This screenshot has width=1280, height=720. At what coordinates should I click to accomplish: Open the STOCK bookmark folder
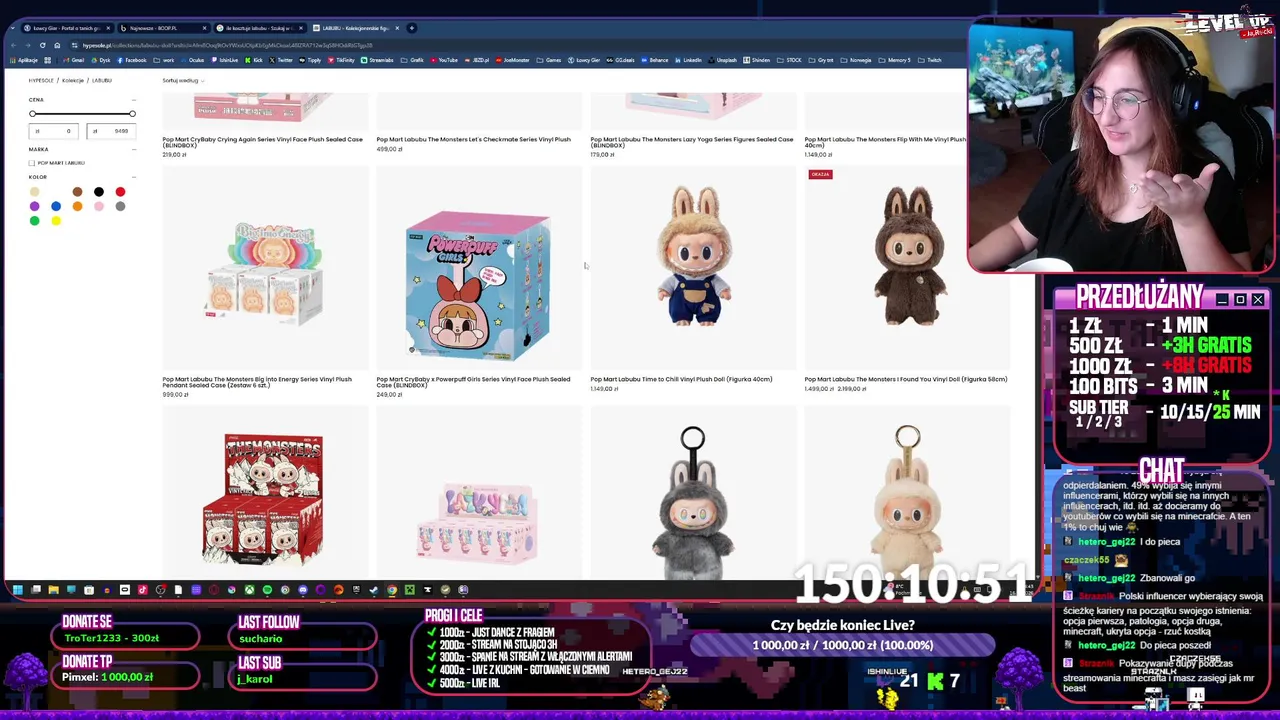790,60
